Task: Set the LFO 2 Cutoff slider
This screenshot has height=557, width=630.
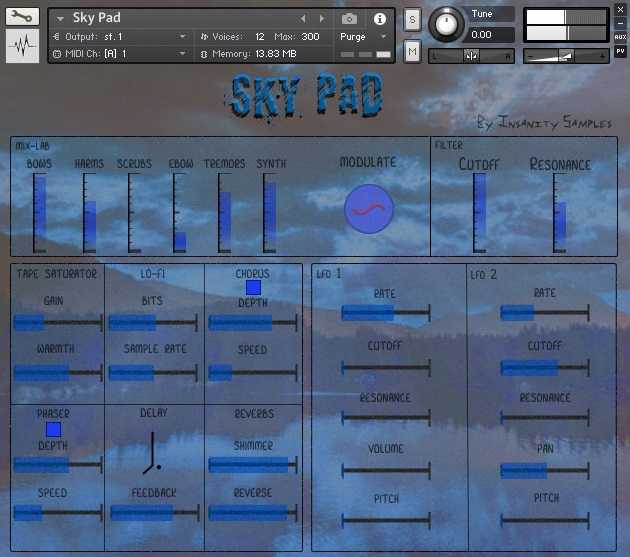Action: point(545,367)
